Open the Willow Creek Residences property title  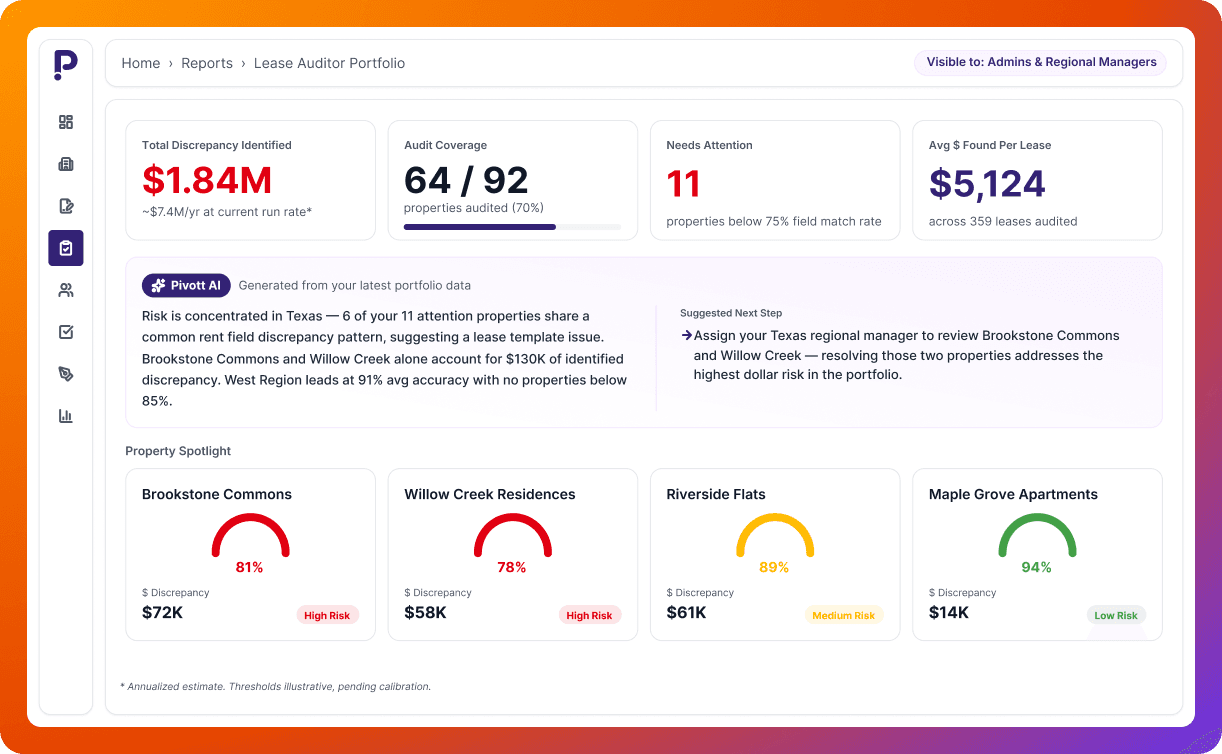pos(490,494)
